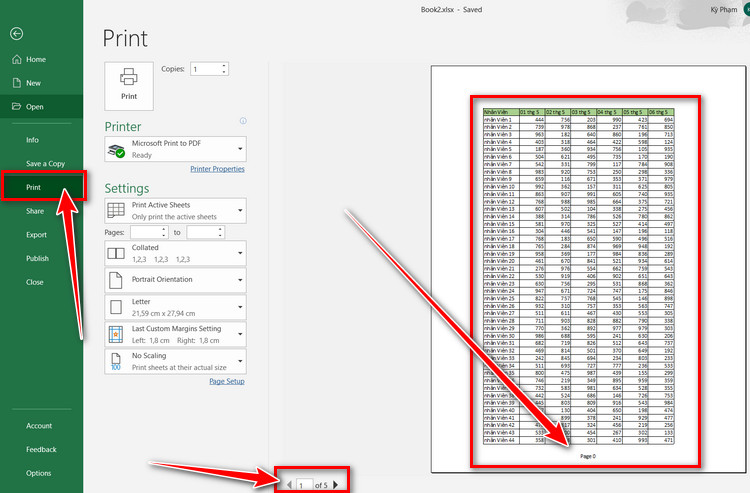Image resolution: width=750 pixels, height=493 pixels.
Task: Click the printer info icon
Action: pos(243,121)
